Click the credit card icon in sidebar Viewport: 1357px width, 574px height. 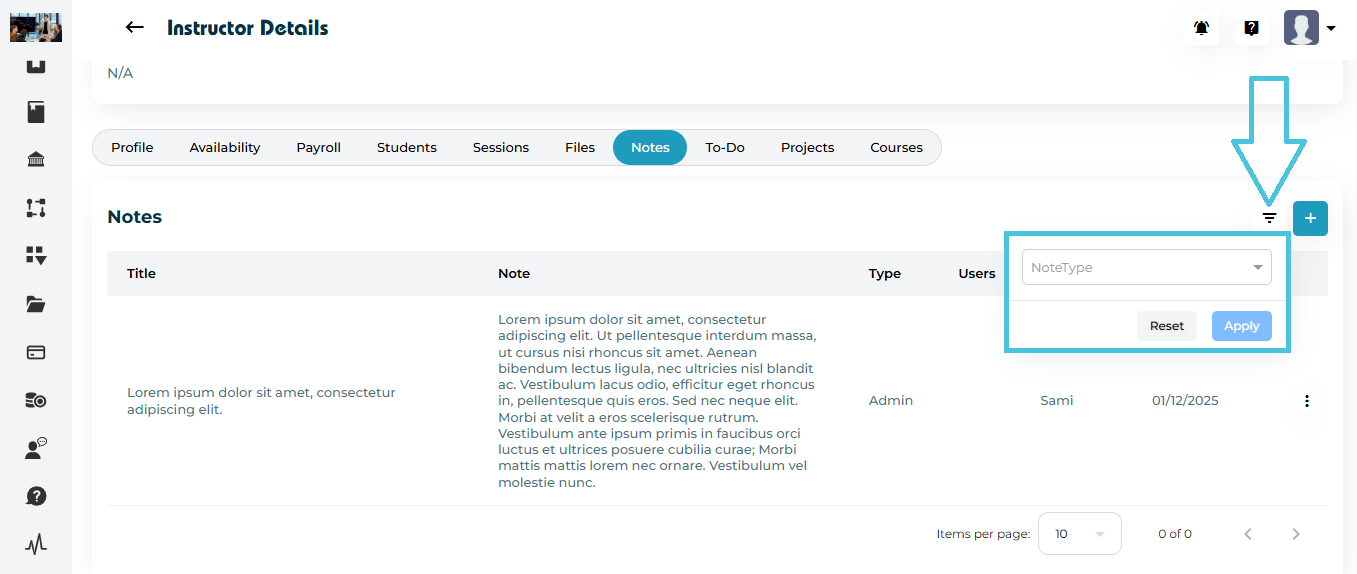36,352
